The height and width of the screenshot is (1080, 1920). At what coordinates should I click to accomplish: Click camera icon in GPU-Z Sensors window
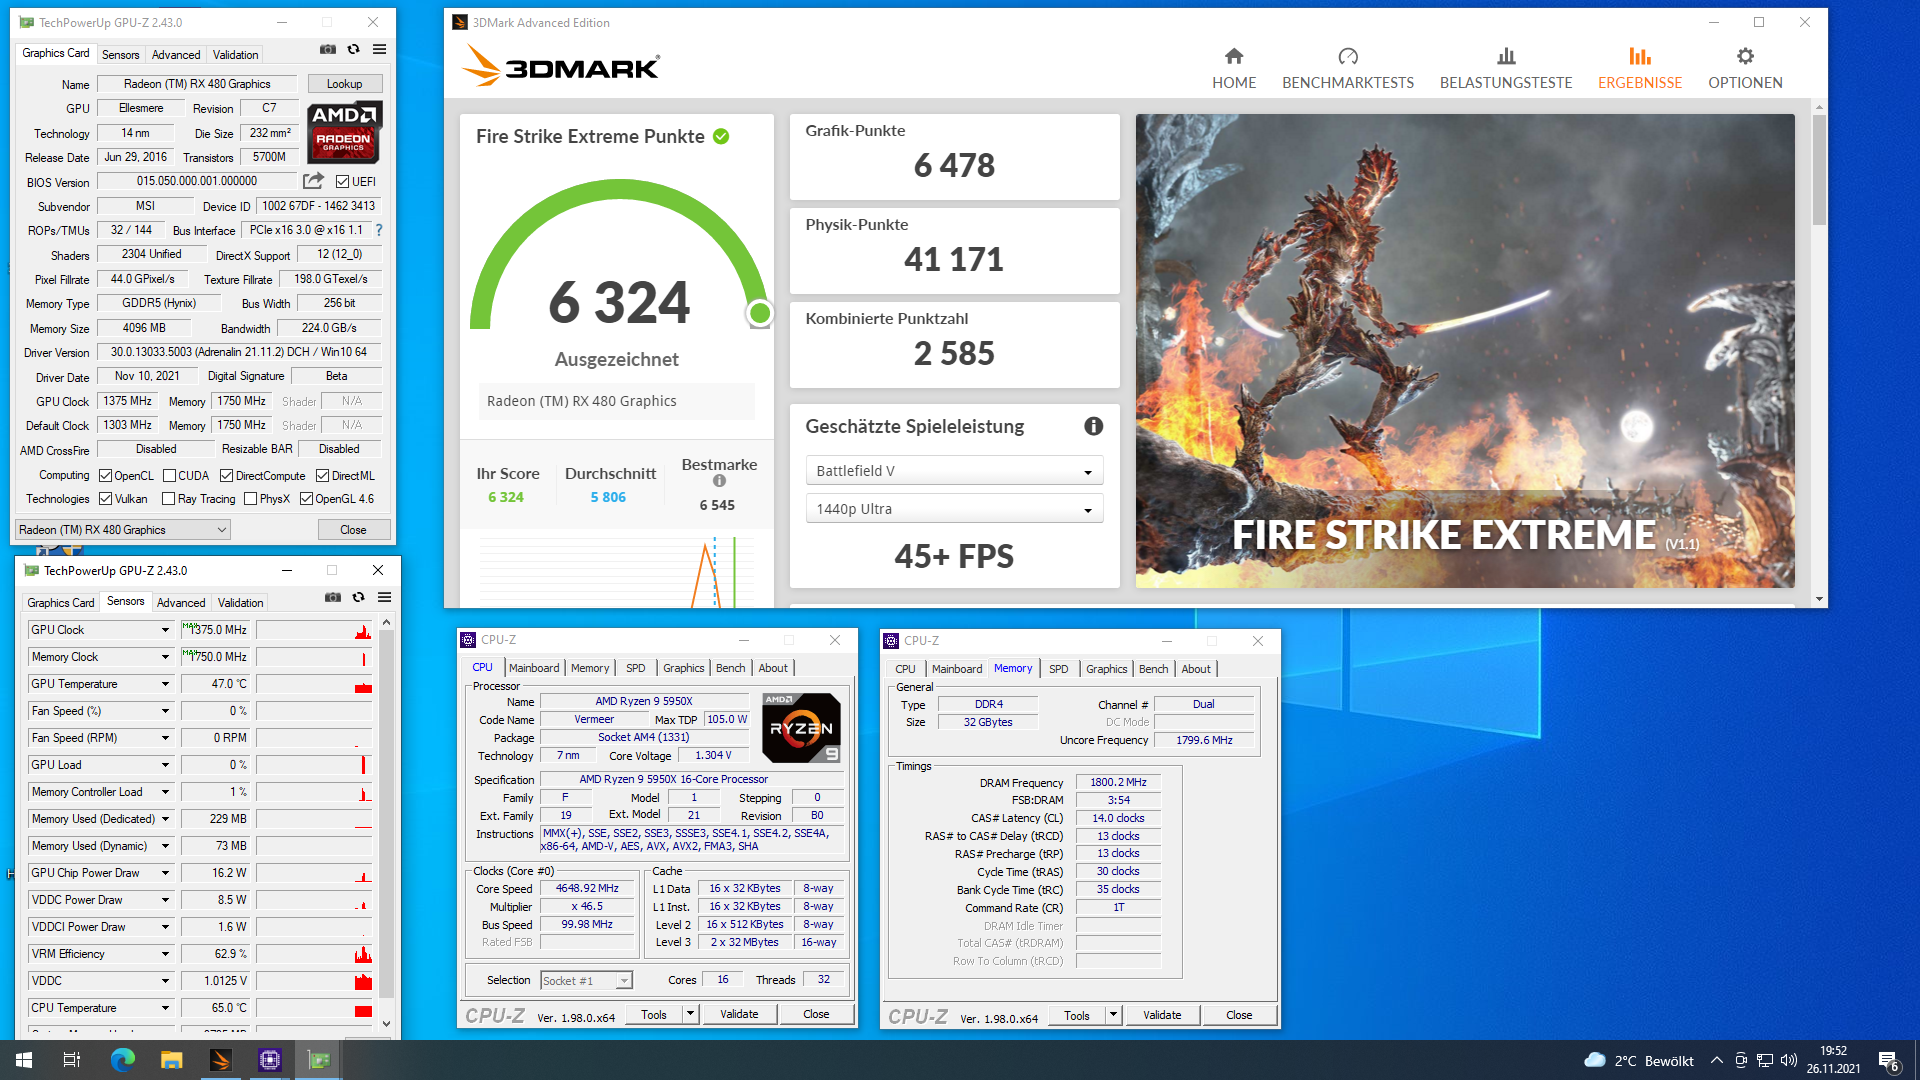[333, 597]
